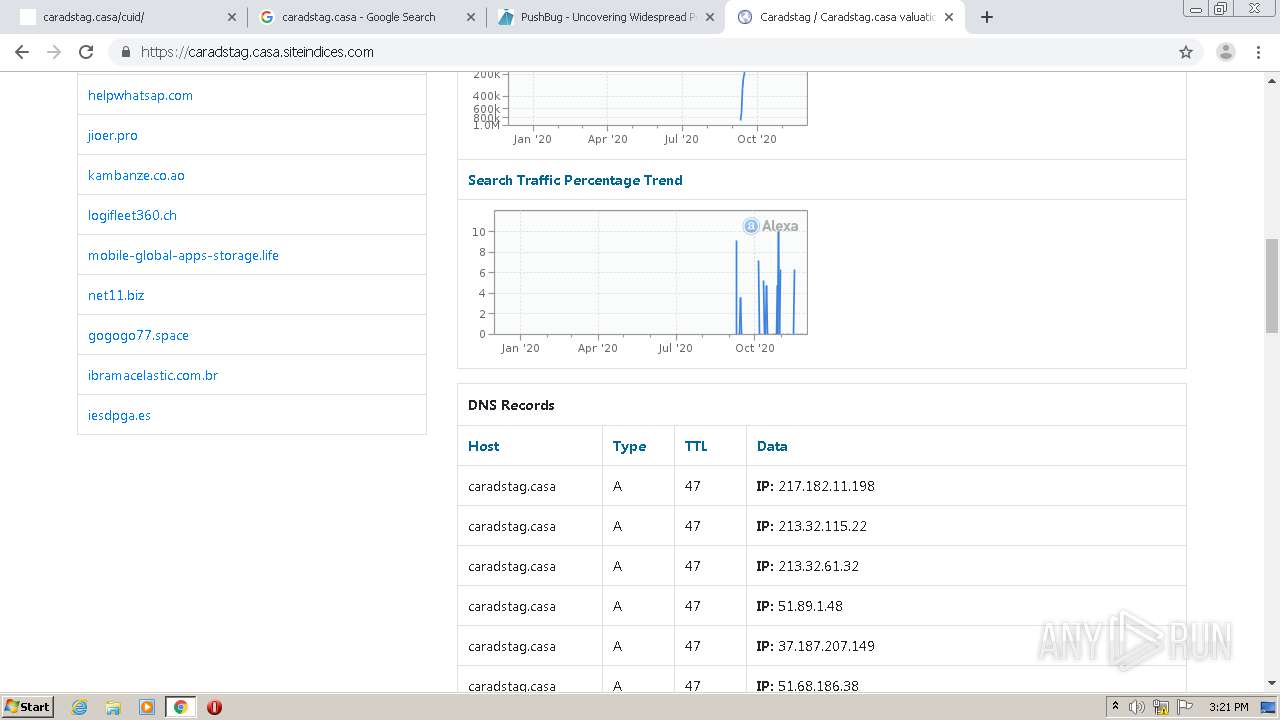The image size is (1280, 720).
Task: Click the taskbar clock showing 3:21 PM
Action: (1228, 706)
